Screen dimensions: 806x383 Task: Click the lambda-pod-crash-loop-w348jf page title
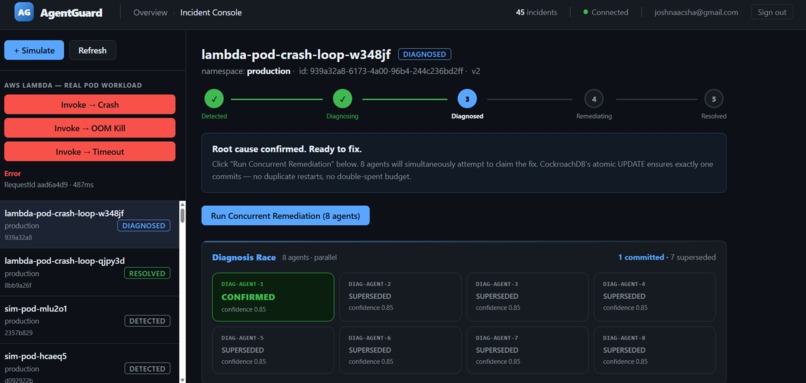coord(296,54)
